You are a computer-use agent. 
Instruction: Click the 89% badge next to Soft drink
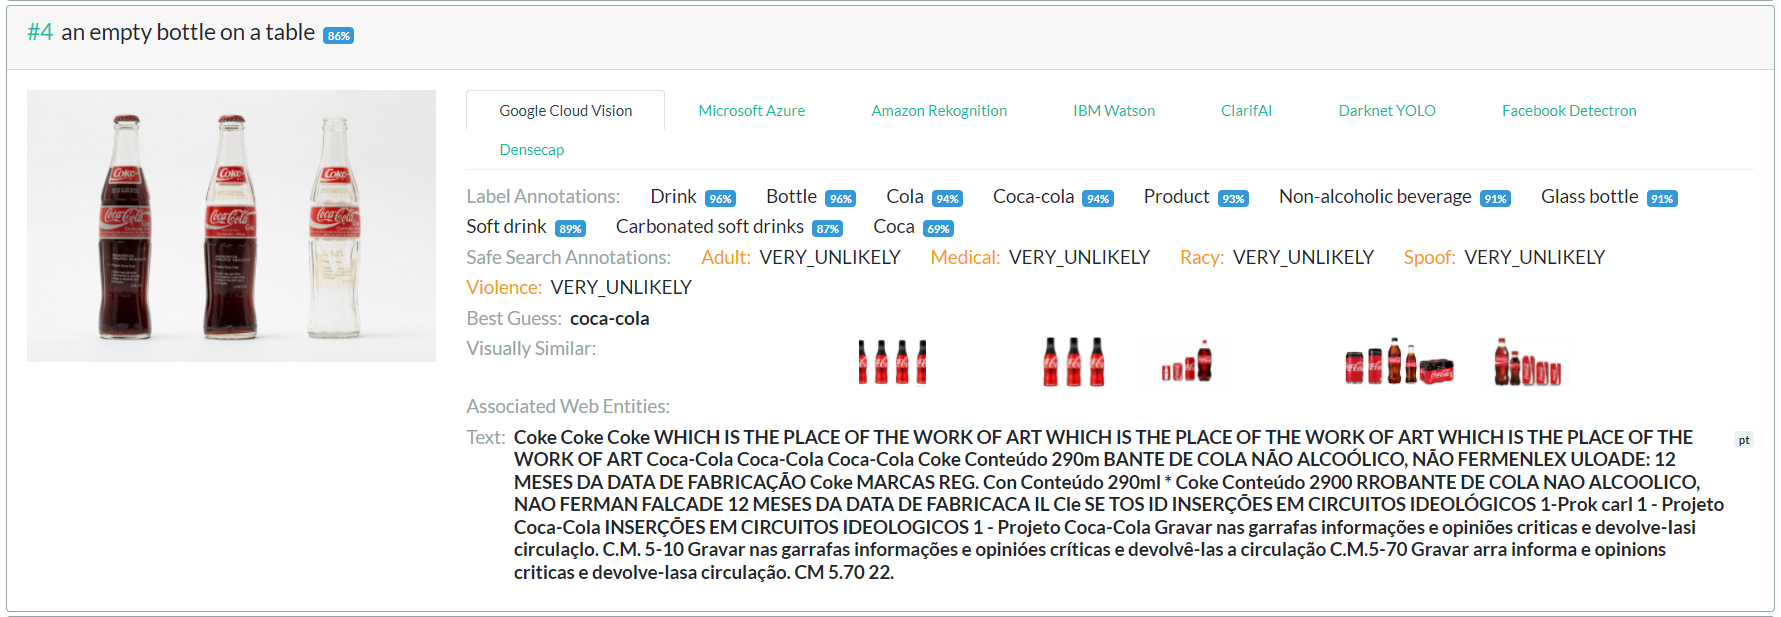tap(571, 229)
